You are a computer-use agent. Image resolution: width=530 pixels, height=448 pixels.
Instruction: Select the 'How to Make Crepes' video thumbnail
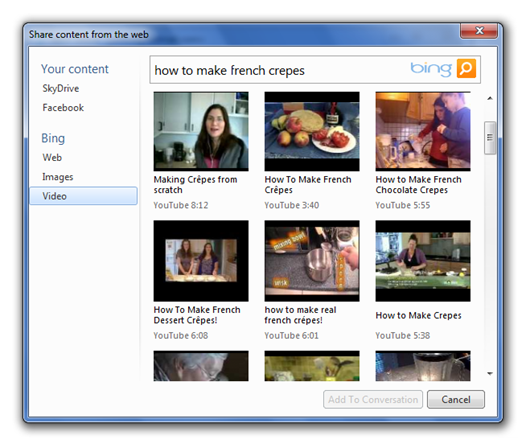point(423,261)
